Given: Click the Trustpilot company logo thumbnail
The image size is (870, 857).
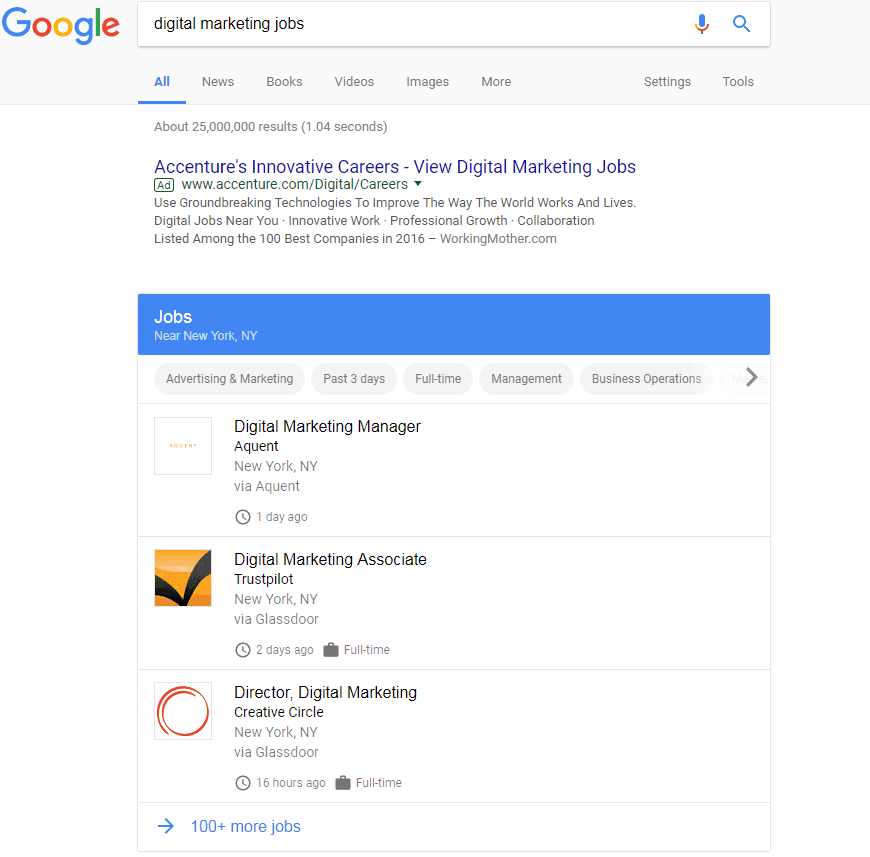Looking at the screenshot, I should pyautogui.click(x=183, y=578).
